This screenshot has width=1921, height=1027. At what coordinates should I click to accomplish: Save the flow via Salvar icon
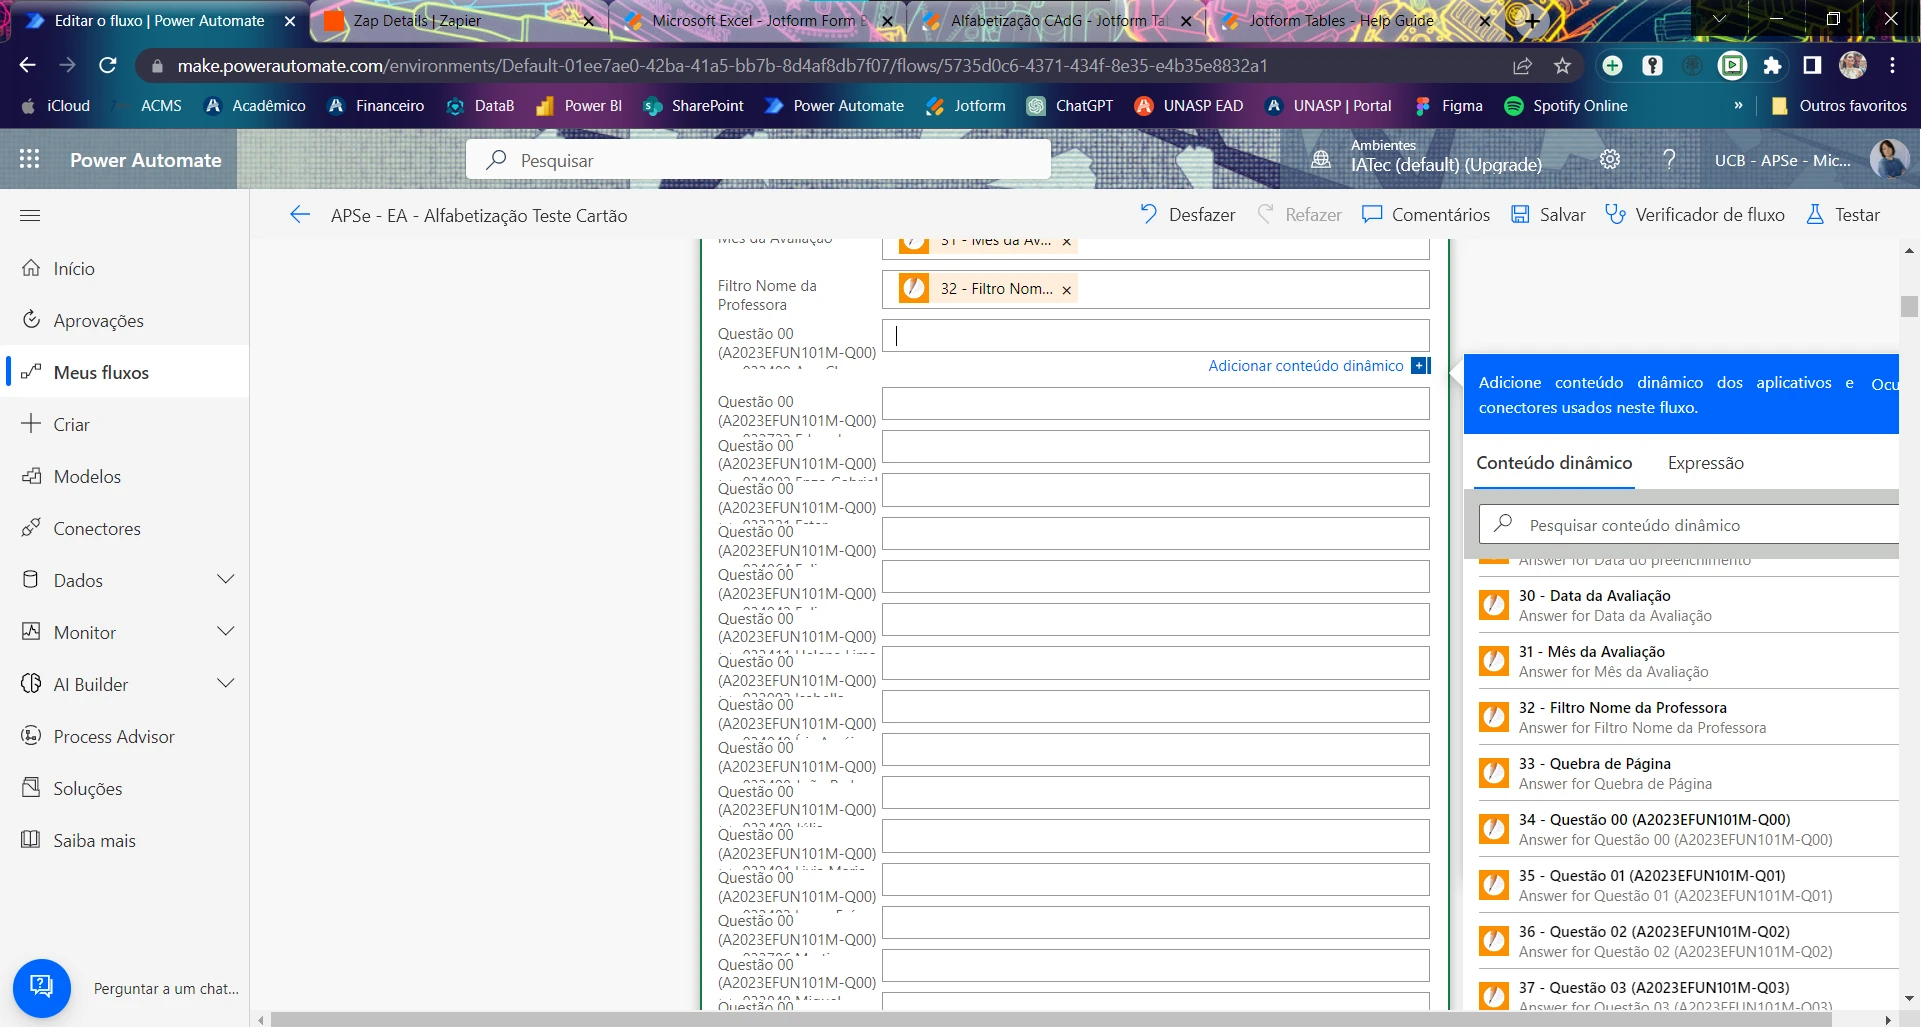point(1521,214)
